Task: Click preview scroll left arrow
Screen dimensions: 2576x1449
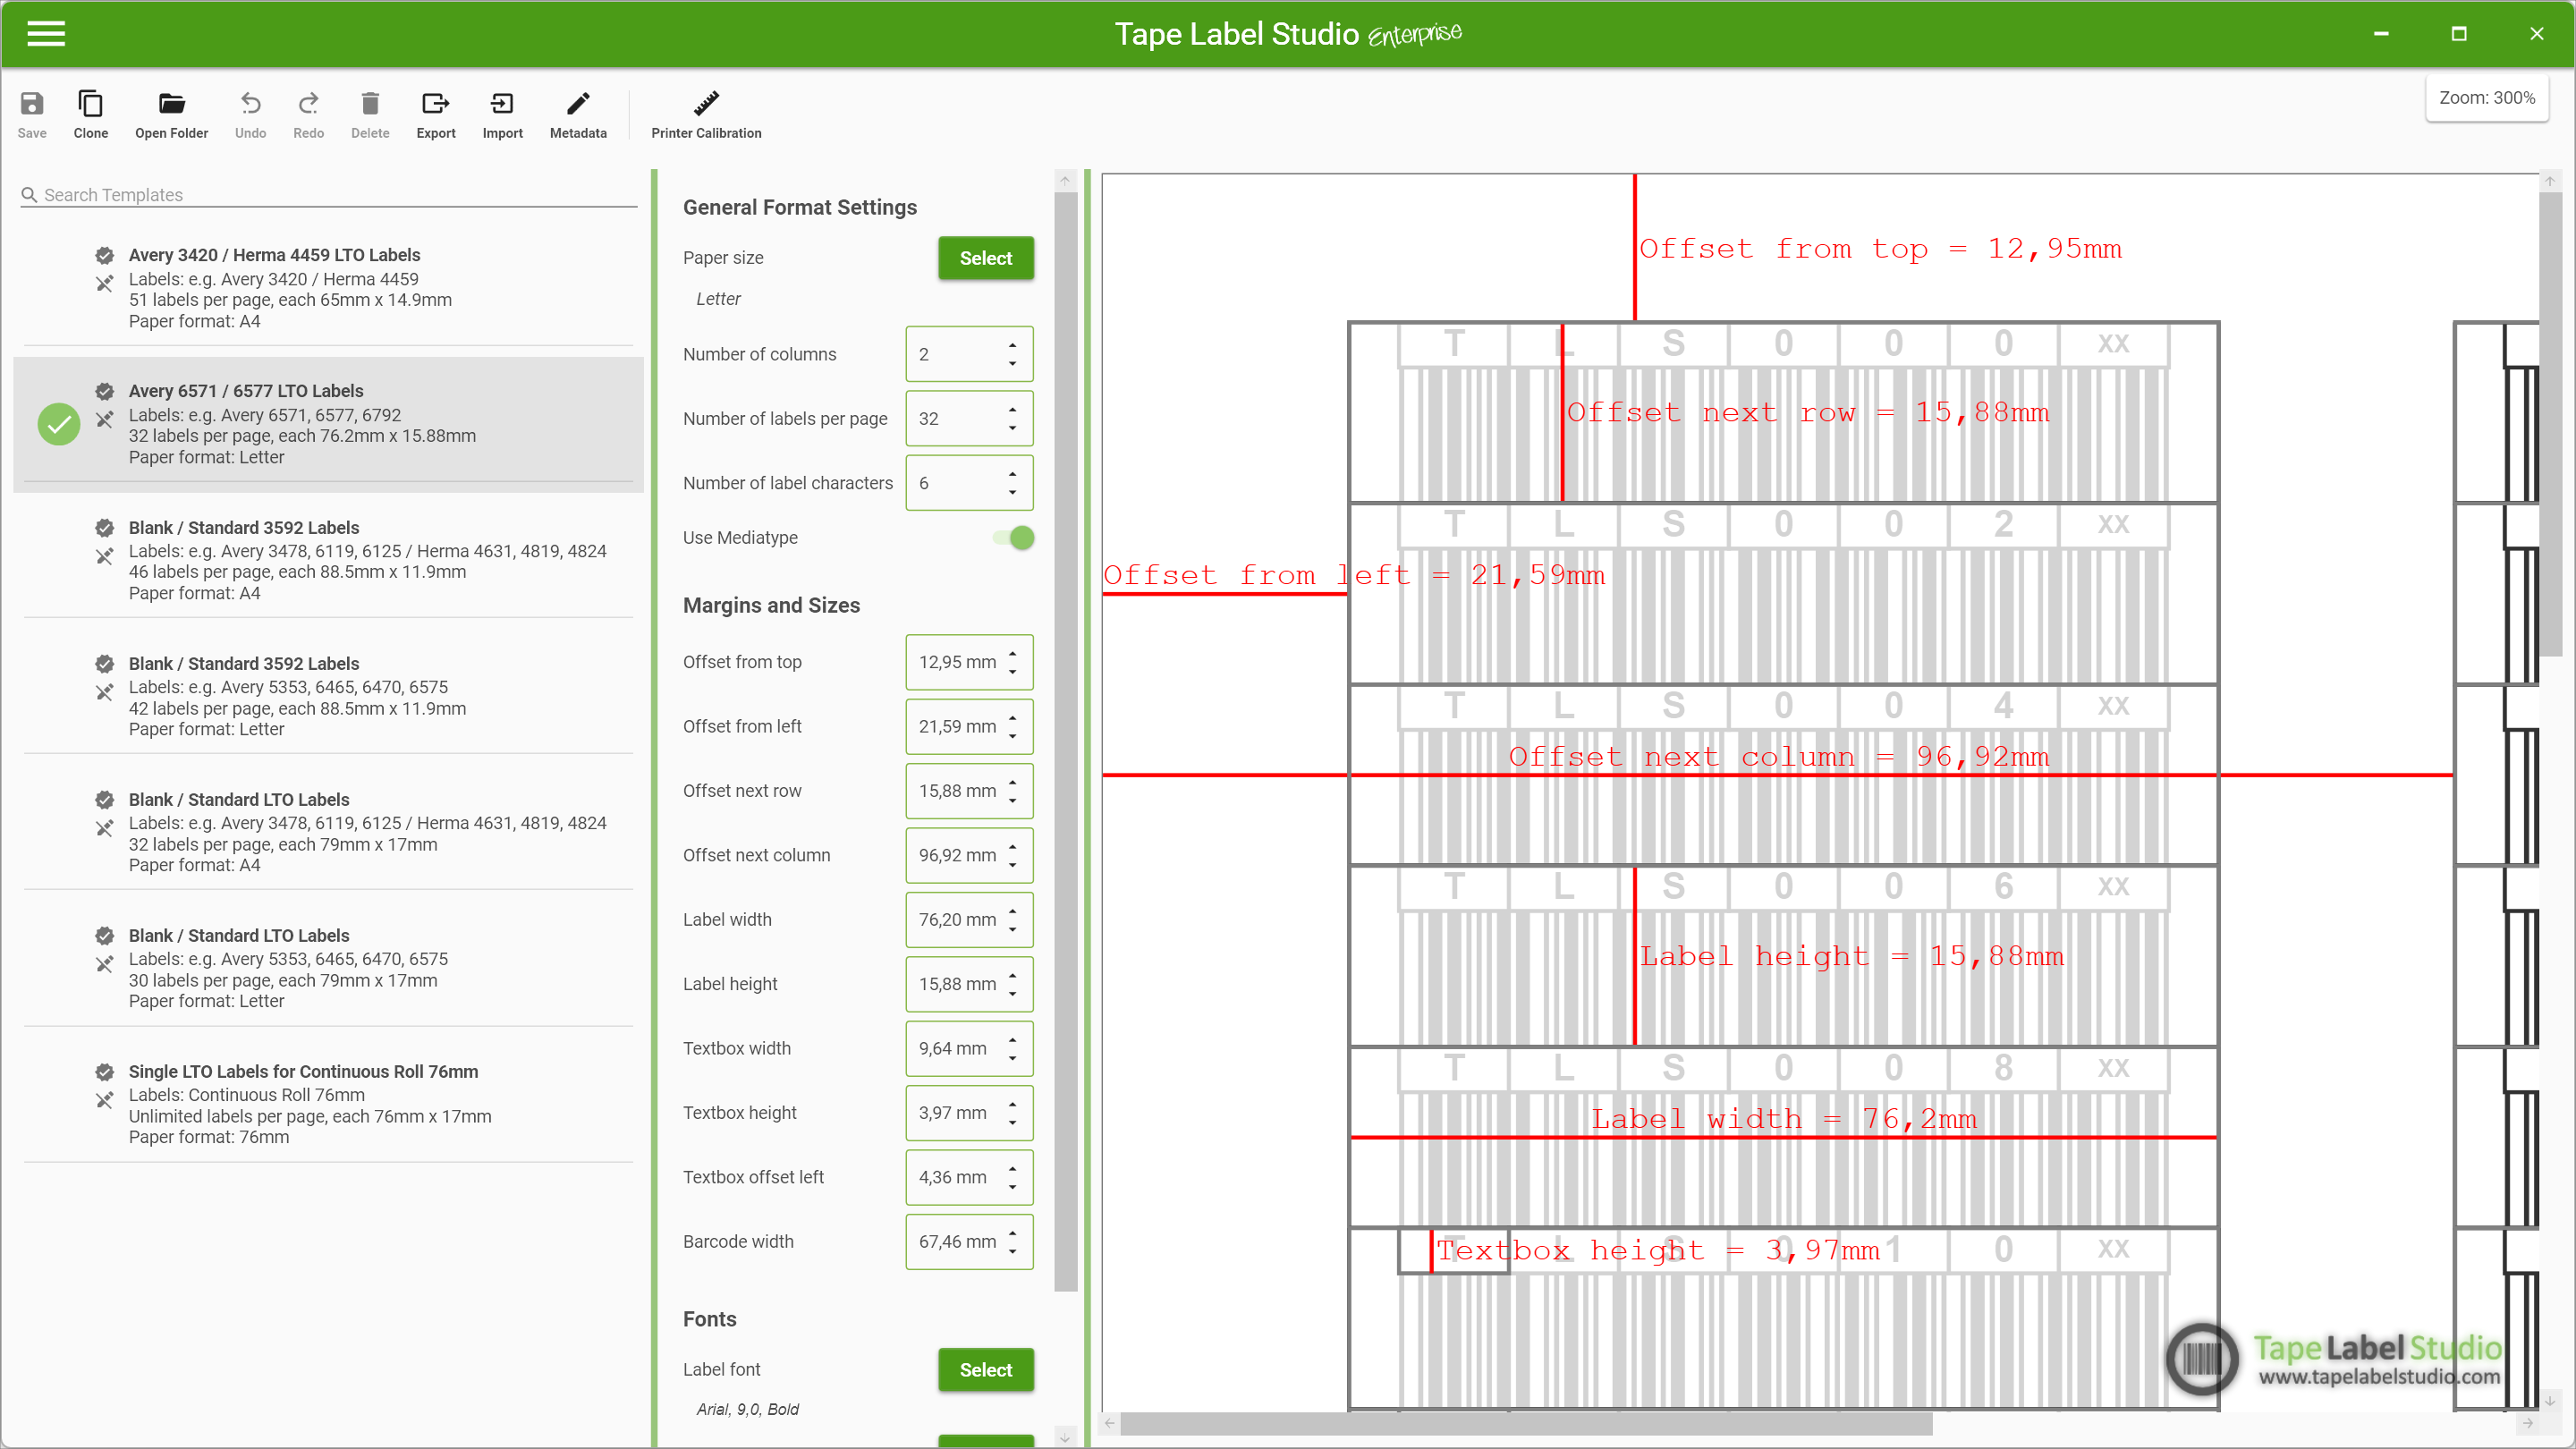Action: pos(1109,1423)
